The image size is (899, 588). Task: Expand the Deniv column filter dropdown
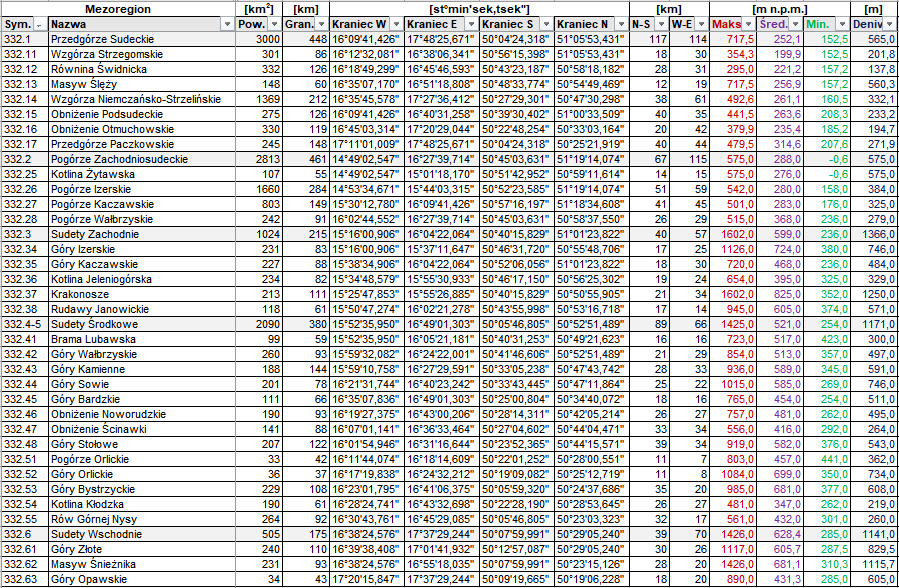(890, 24)
